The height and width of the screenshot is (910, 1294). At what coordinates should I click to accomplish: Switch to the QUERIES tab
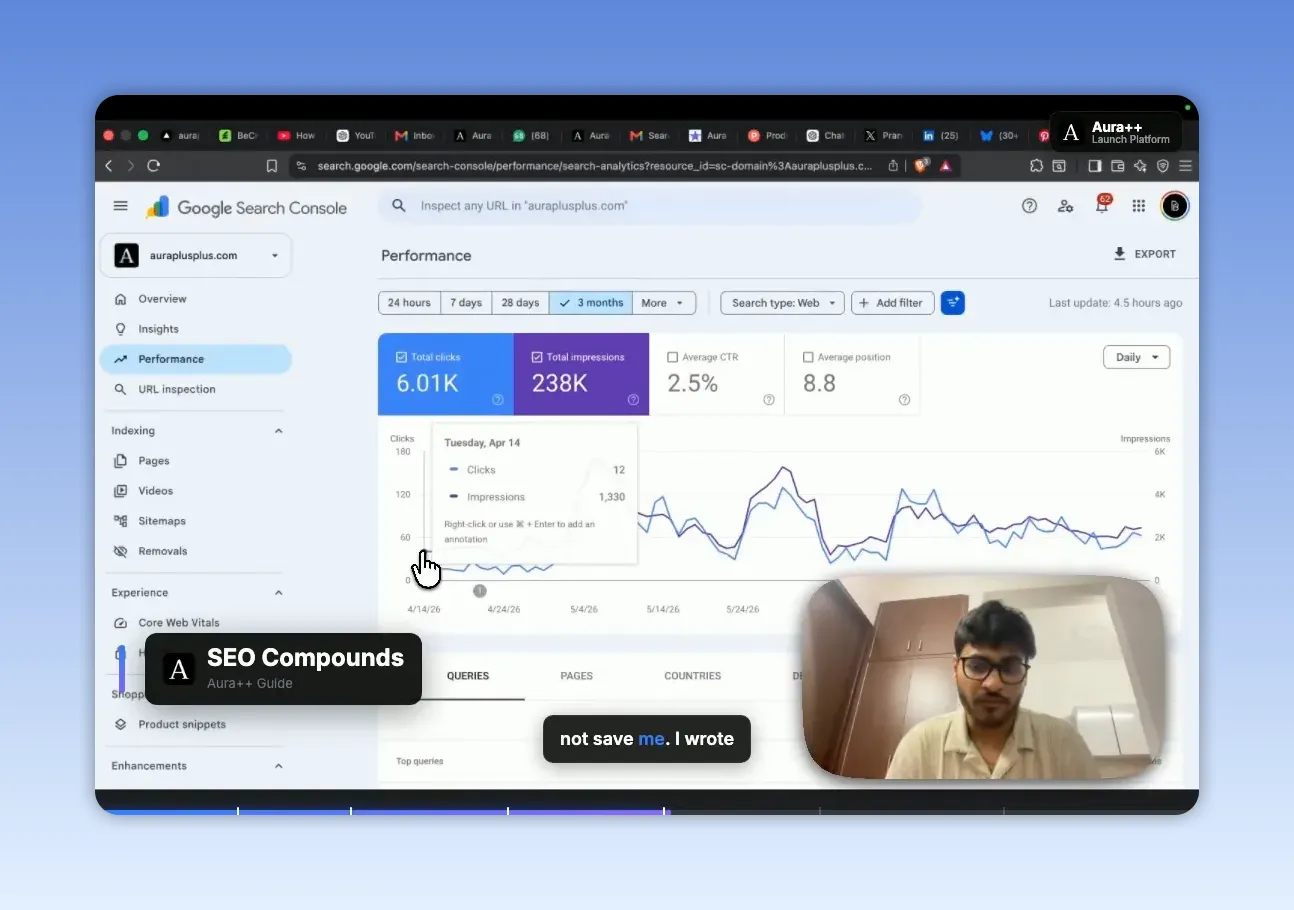point(468,676)
